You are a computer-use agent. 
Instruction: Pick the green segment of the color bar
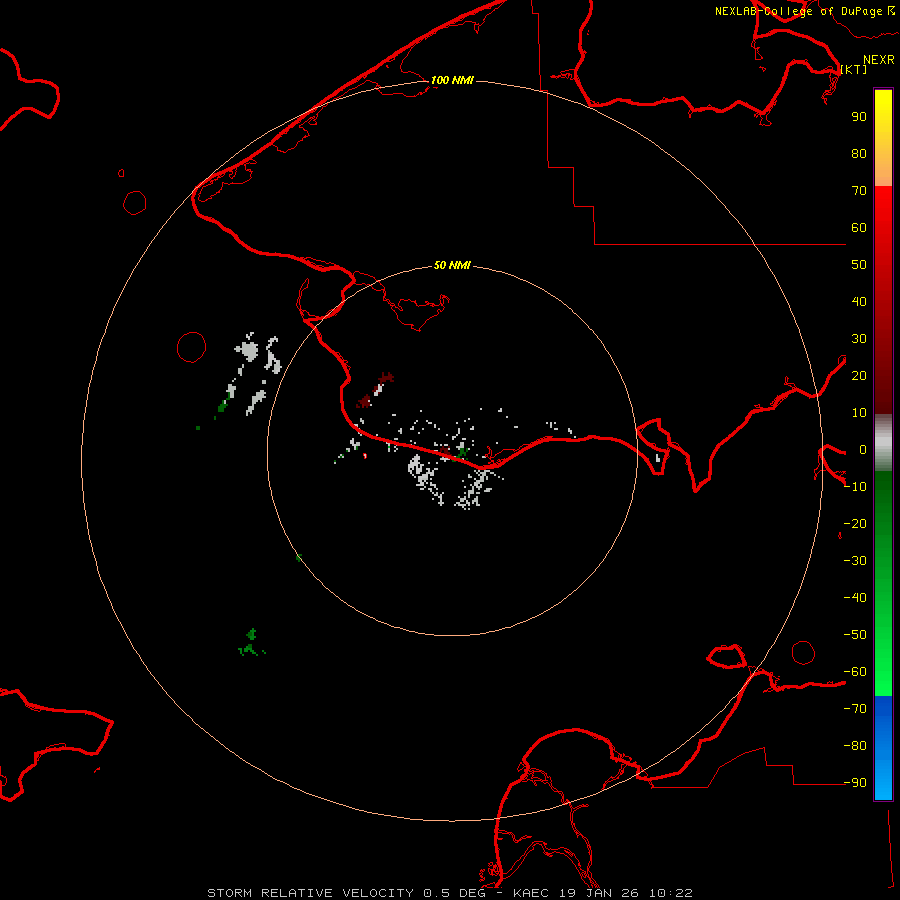883,584
